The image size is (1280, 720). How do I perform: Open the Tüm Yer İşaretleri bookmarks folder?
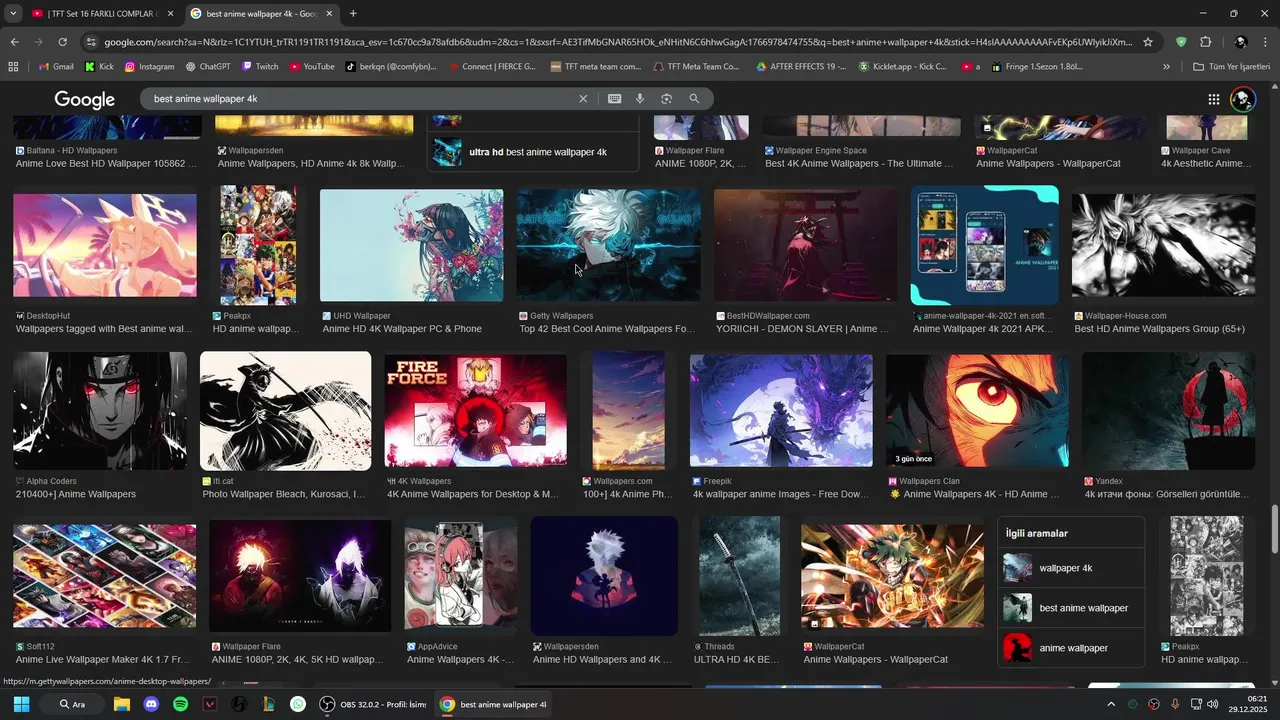1232,67
